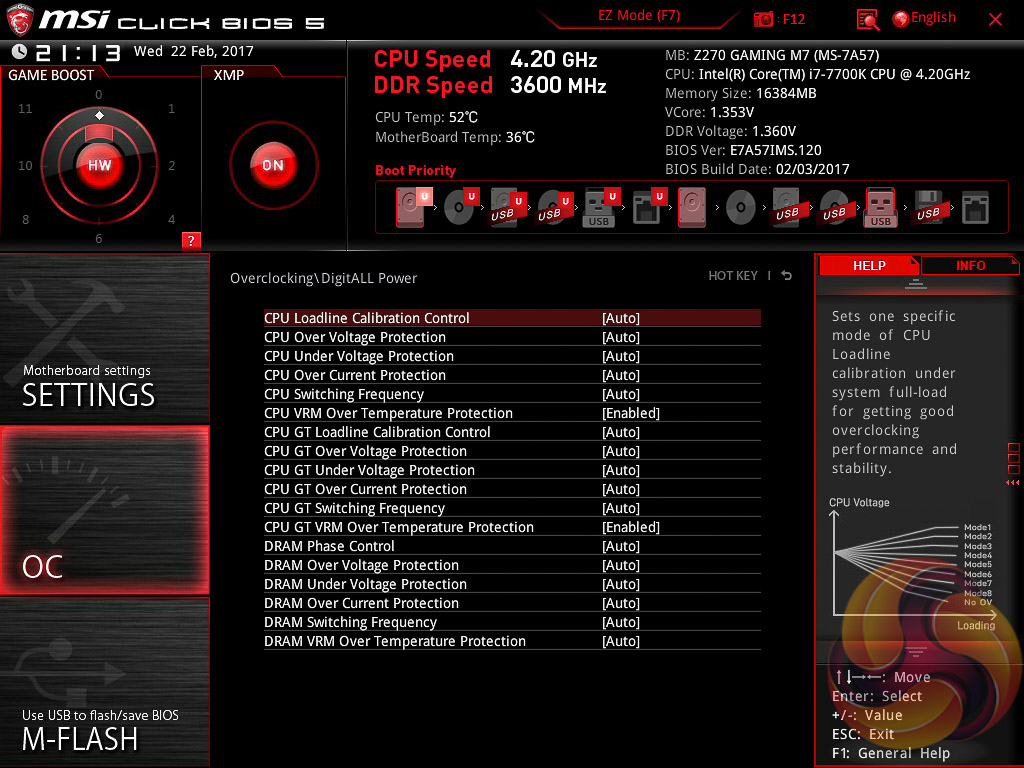1024x768 pixels.
Task: Click the Overclocking\DigitALL Power breadcrumb
Action: 323,278
